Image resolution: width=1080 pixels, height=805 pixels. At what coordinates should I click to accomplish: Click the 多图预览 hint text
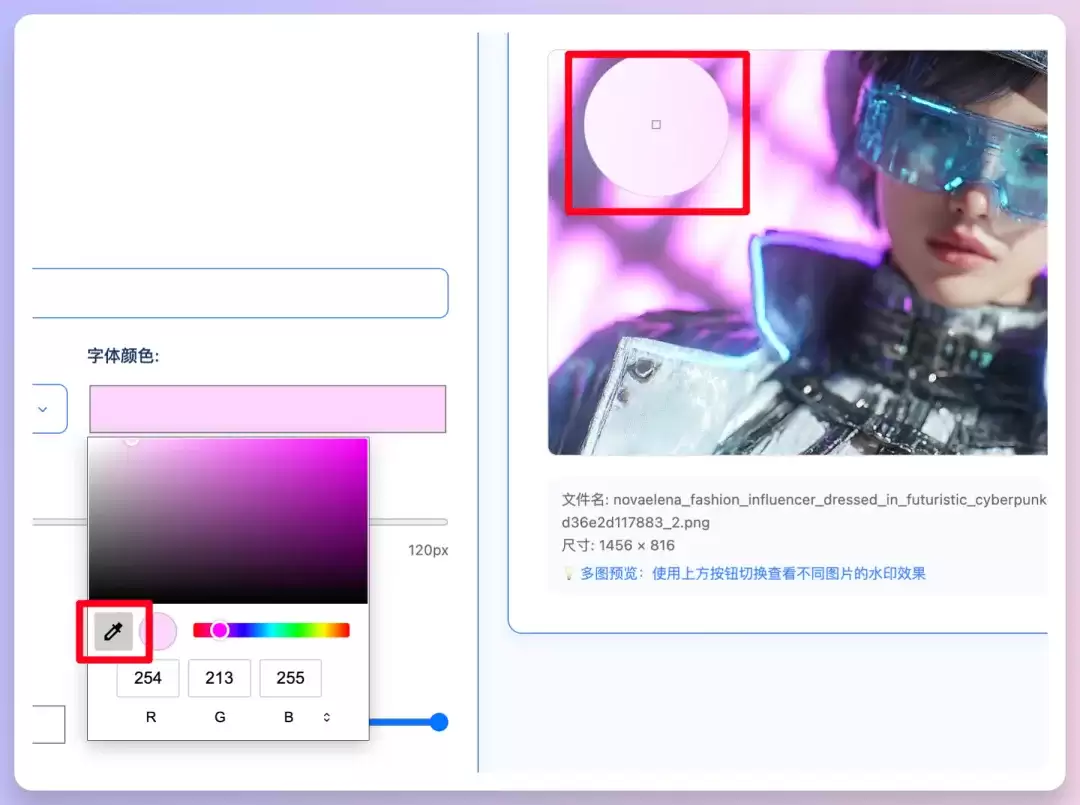[753, 574]
